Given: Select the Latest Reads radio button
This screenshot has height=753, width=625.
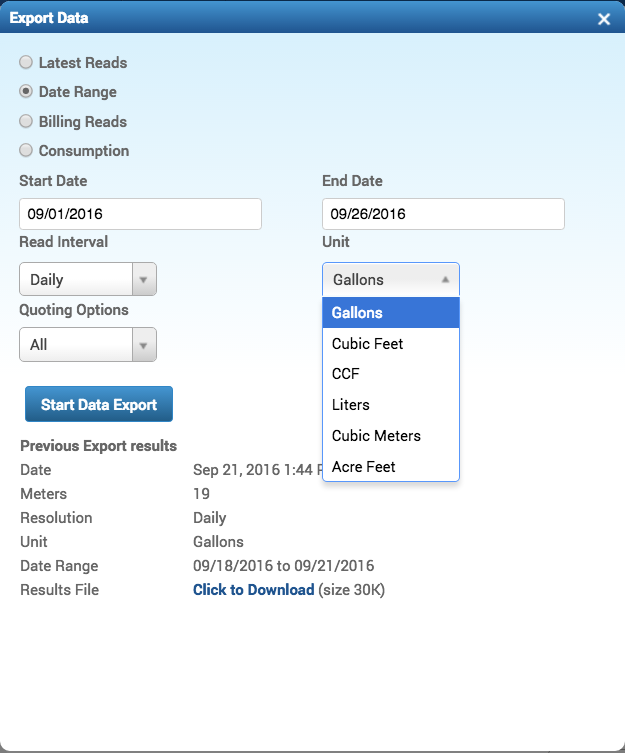Looking at the screenshot, I should (26, 62).
